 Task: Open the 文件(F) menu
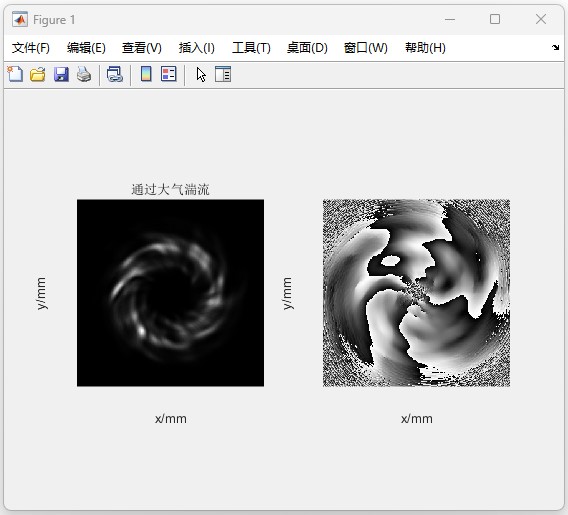click(31, 48)
